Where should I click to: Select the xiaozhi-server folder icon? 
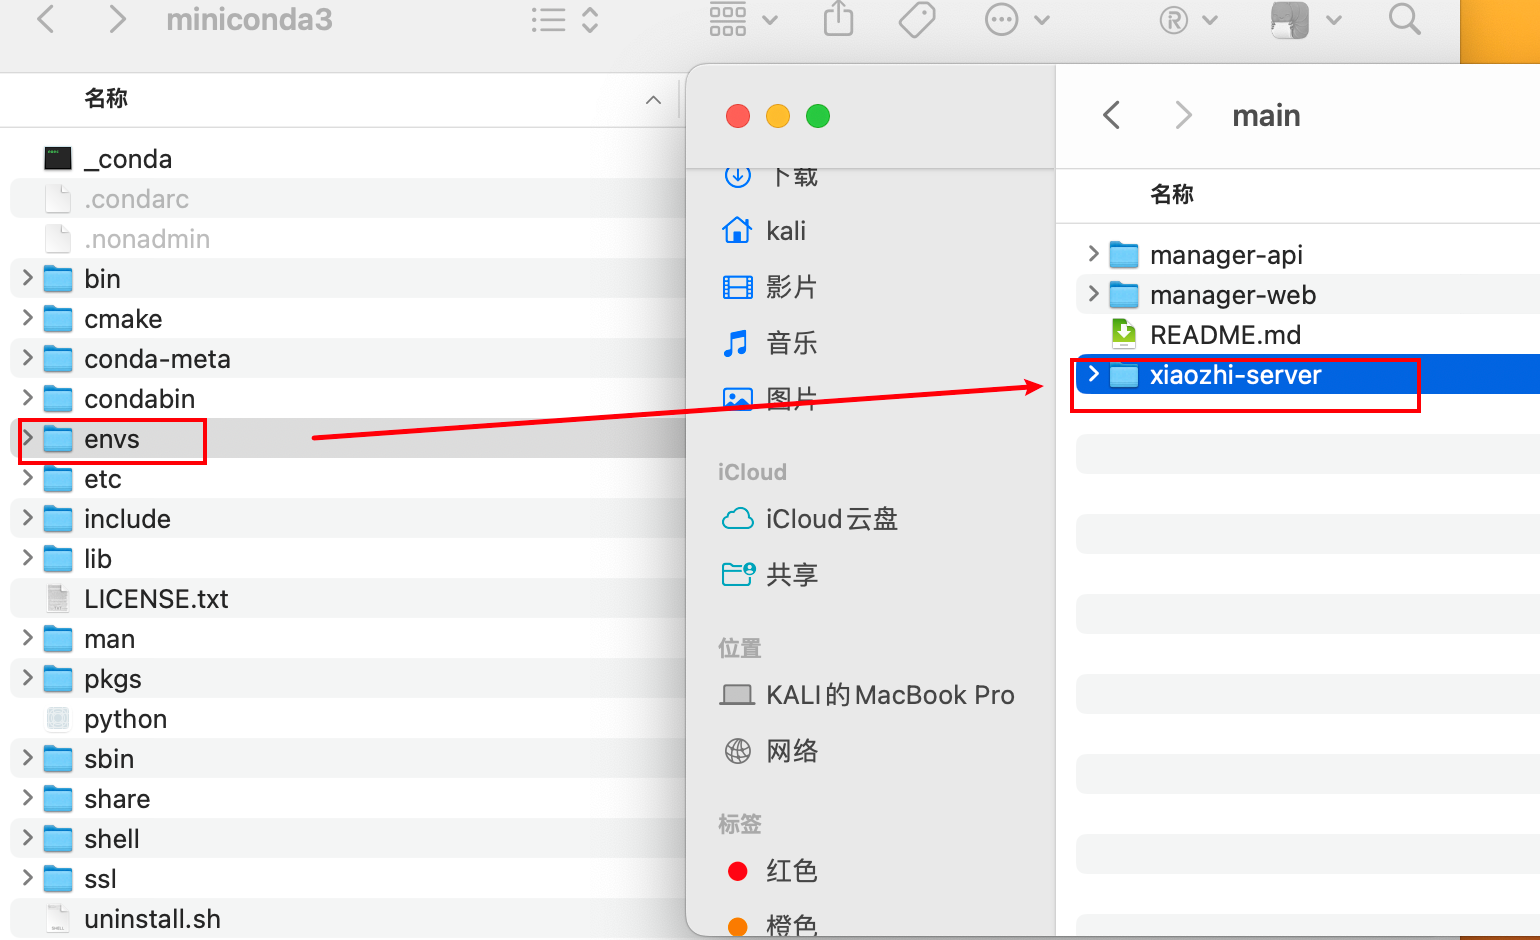1124,375
